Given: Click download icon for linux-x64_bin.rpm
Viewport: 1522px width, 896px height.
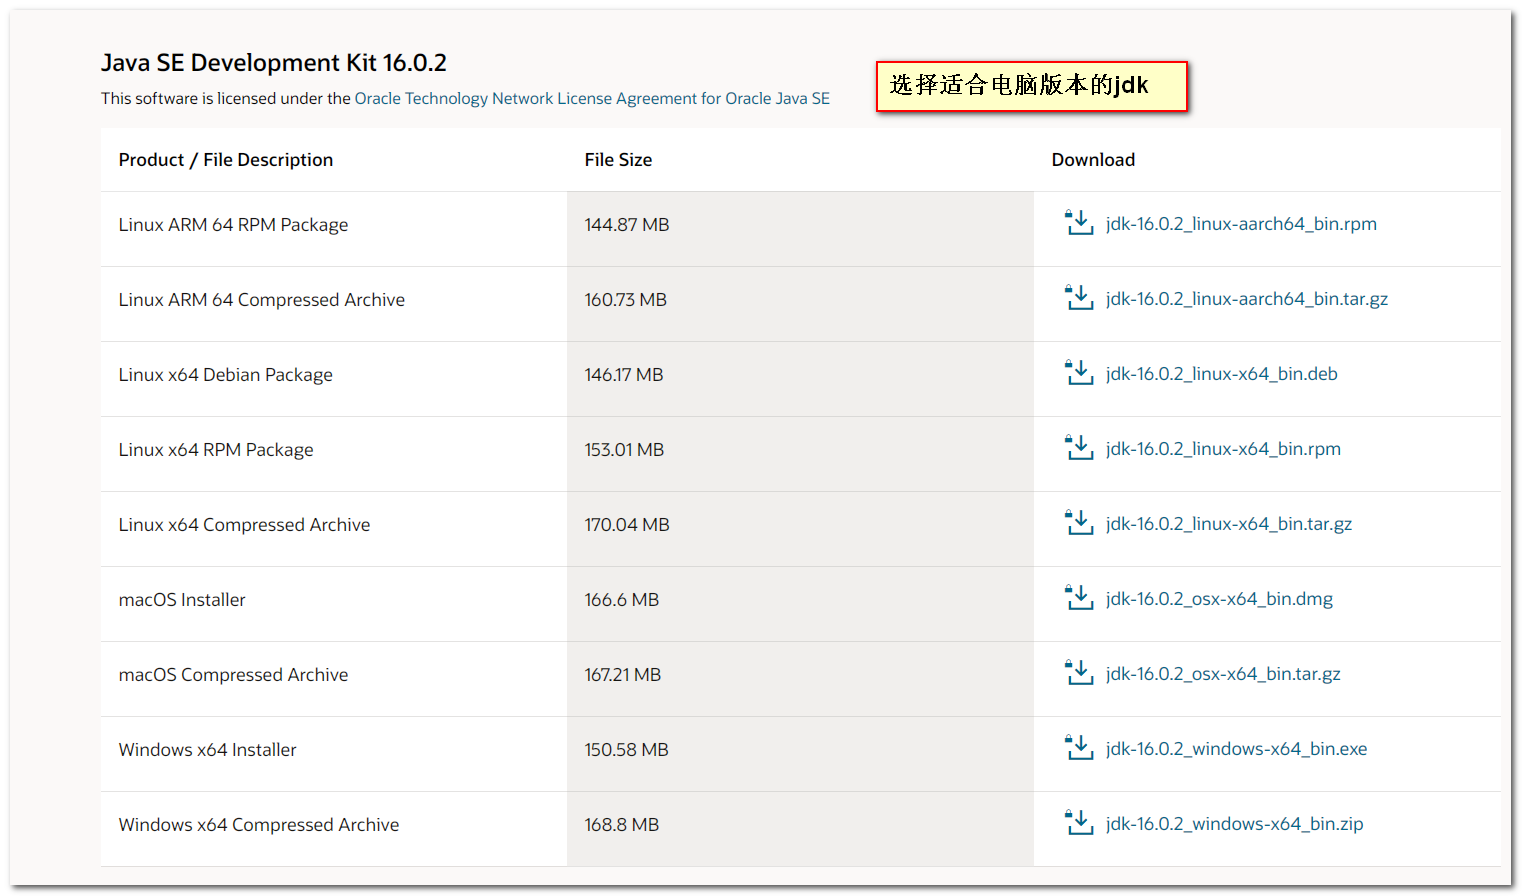Looking at the screenshot, I should pyautogui.click(x=1079, y=448).
